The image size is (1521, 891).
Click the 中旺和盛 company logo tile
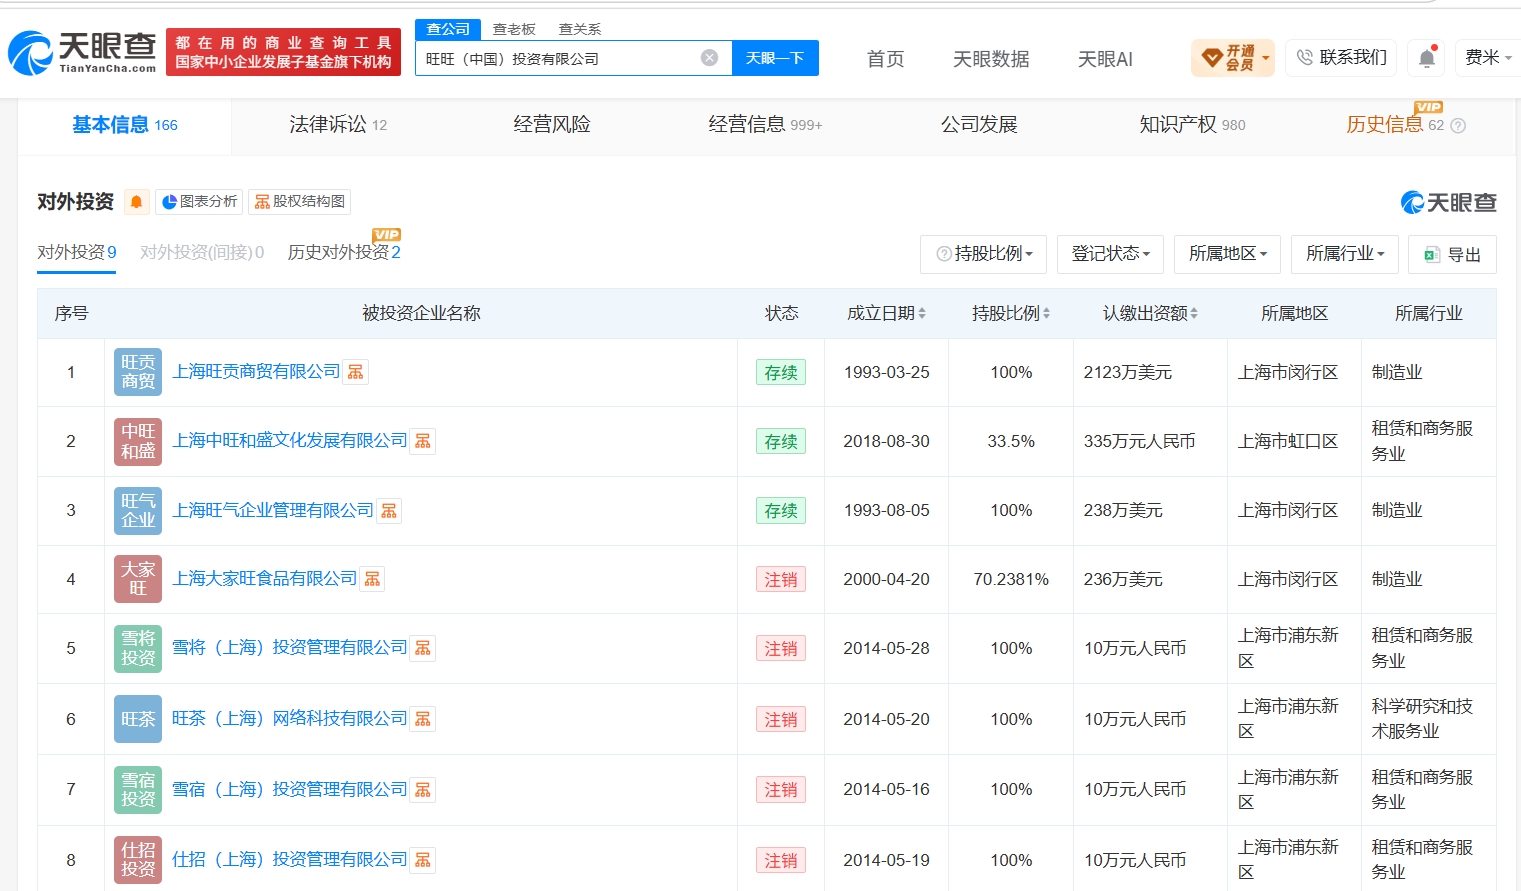(x=138, y=441)
